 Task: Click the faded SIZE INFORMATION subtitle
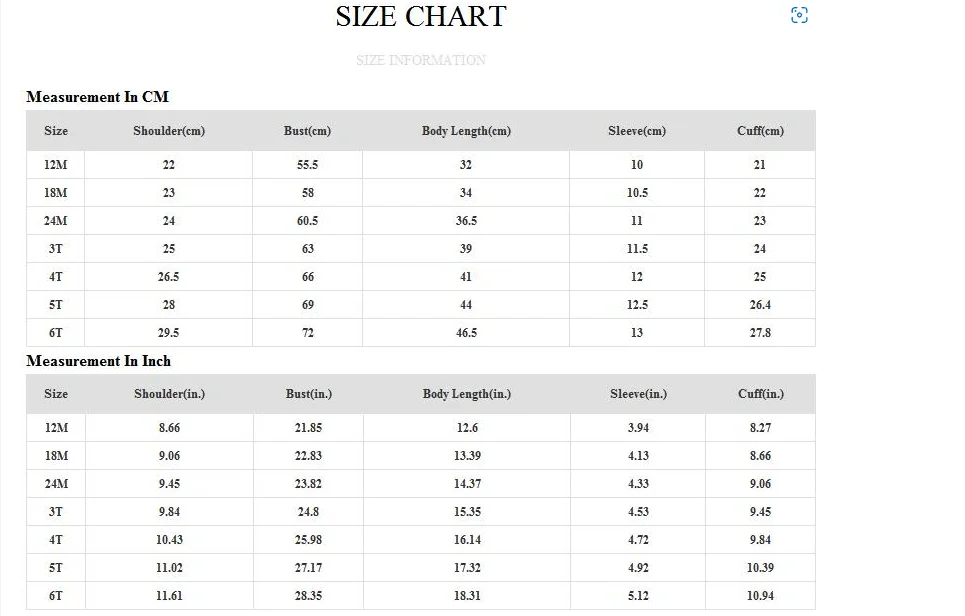(421, 60)
